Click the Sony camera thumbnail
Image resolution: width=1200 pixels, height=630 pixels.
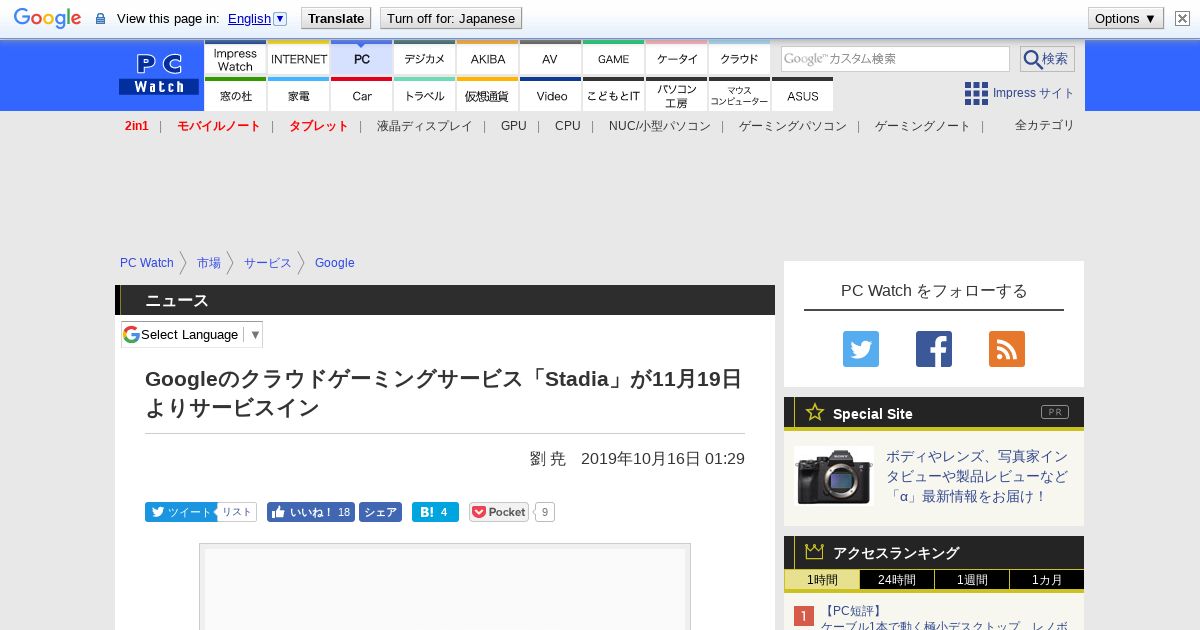coord(834,476)
